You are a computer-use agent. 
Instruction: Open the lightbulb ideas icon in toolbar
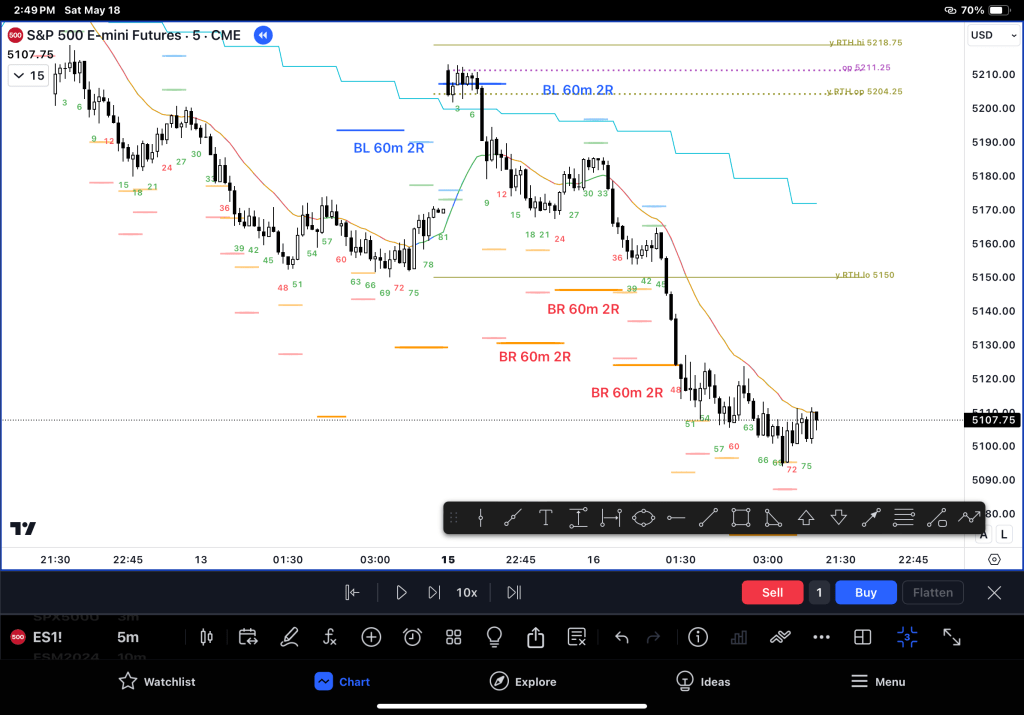[x=493, y=637]
